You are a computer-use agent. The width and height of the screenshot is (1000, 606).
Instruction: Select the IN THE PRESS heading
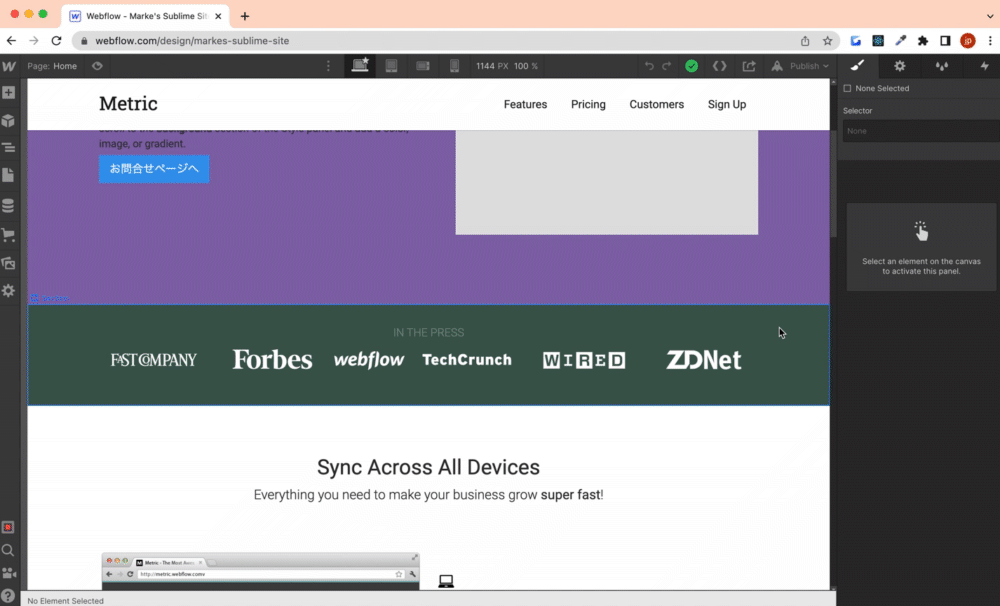click(x=429, y=332)
